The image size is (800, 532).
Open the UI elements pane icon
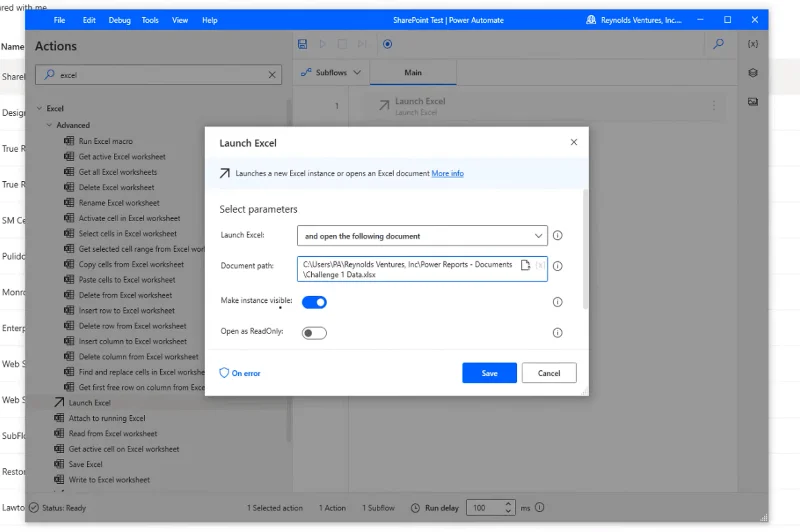tap(753, 72)
